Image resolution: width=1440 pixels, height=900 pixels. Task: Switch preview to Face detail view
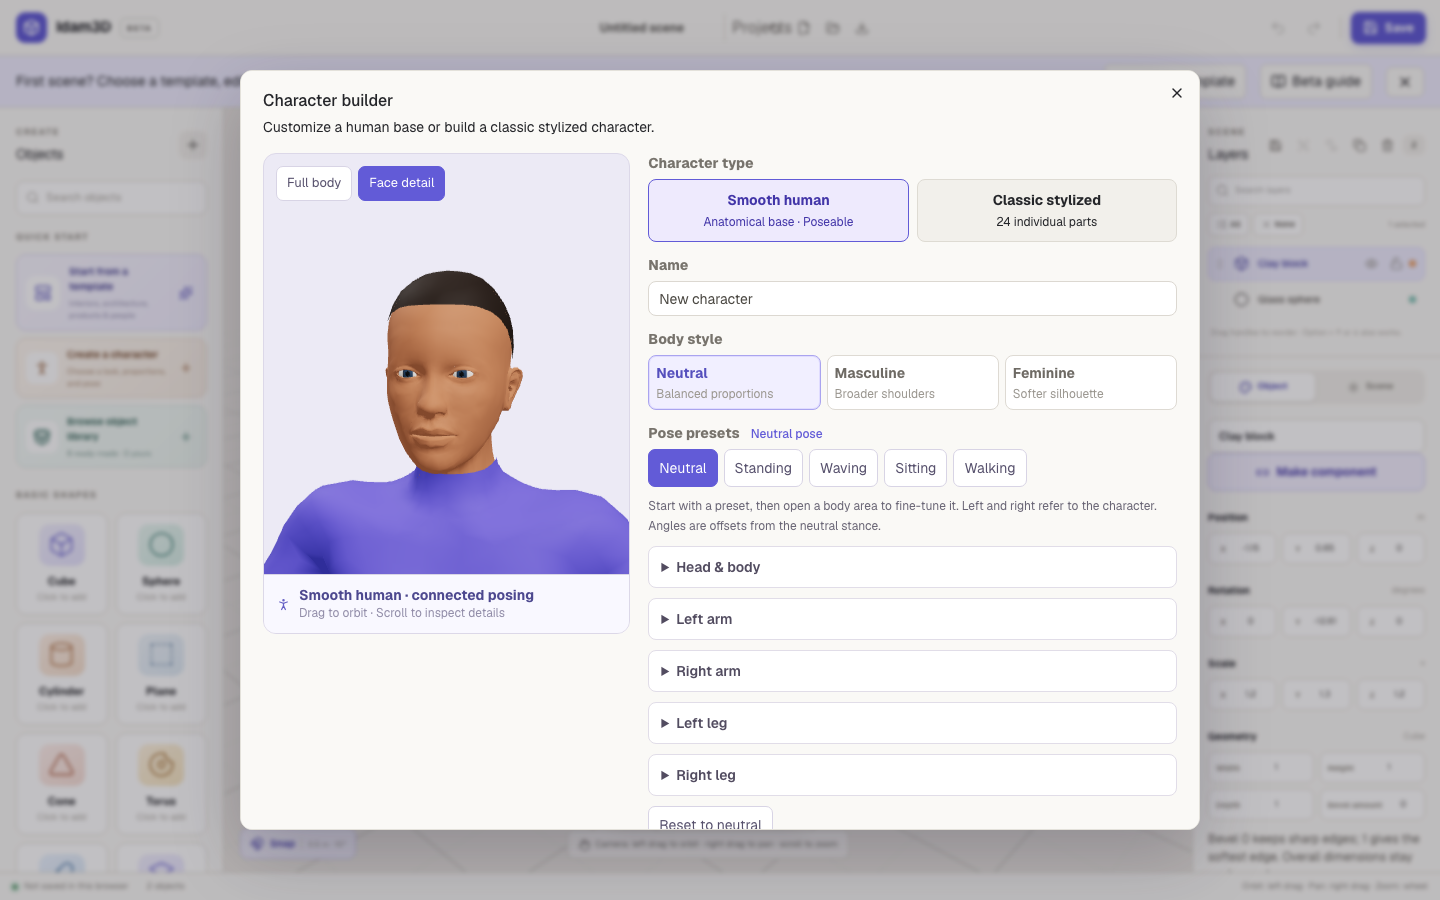401,183
